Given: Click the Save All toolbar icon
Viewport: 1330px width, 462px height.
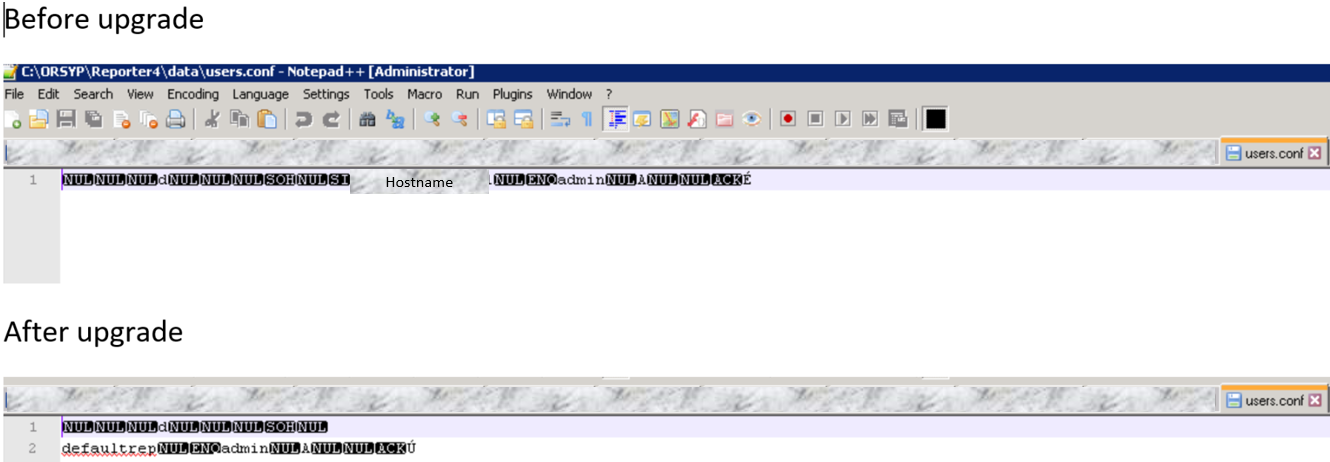Looking at the screenshot, I should (94, 120).
